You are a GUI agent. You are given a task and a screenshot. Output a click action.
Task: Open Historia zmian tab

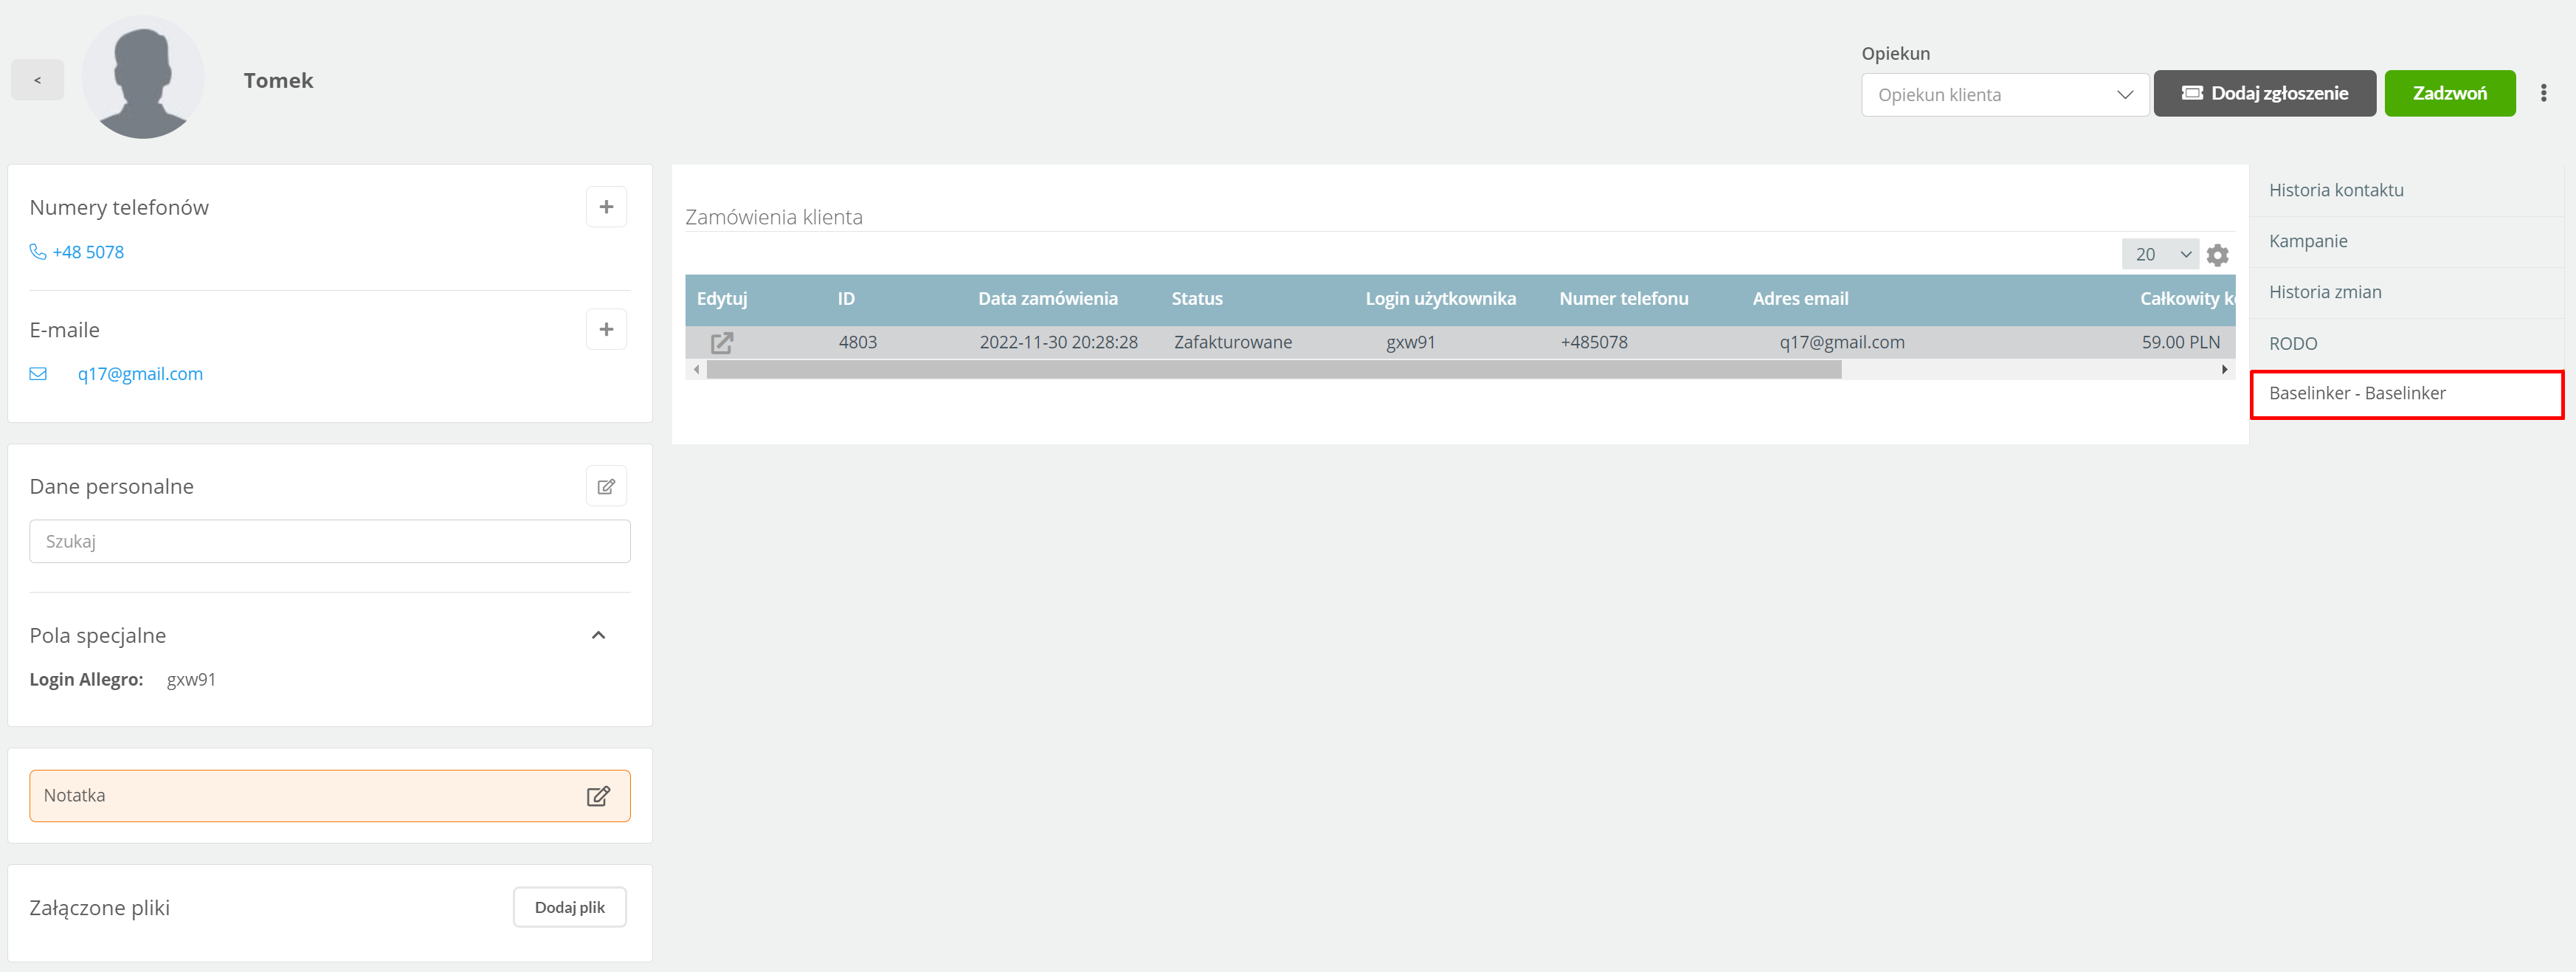[2407, 292]
